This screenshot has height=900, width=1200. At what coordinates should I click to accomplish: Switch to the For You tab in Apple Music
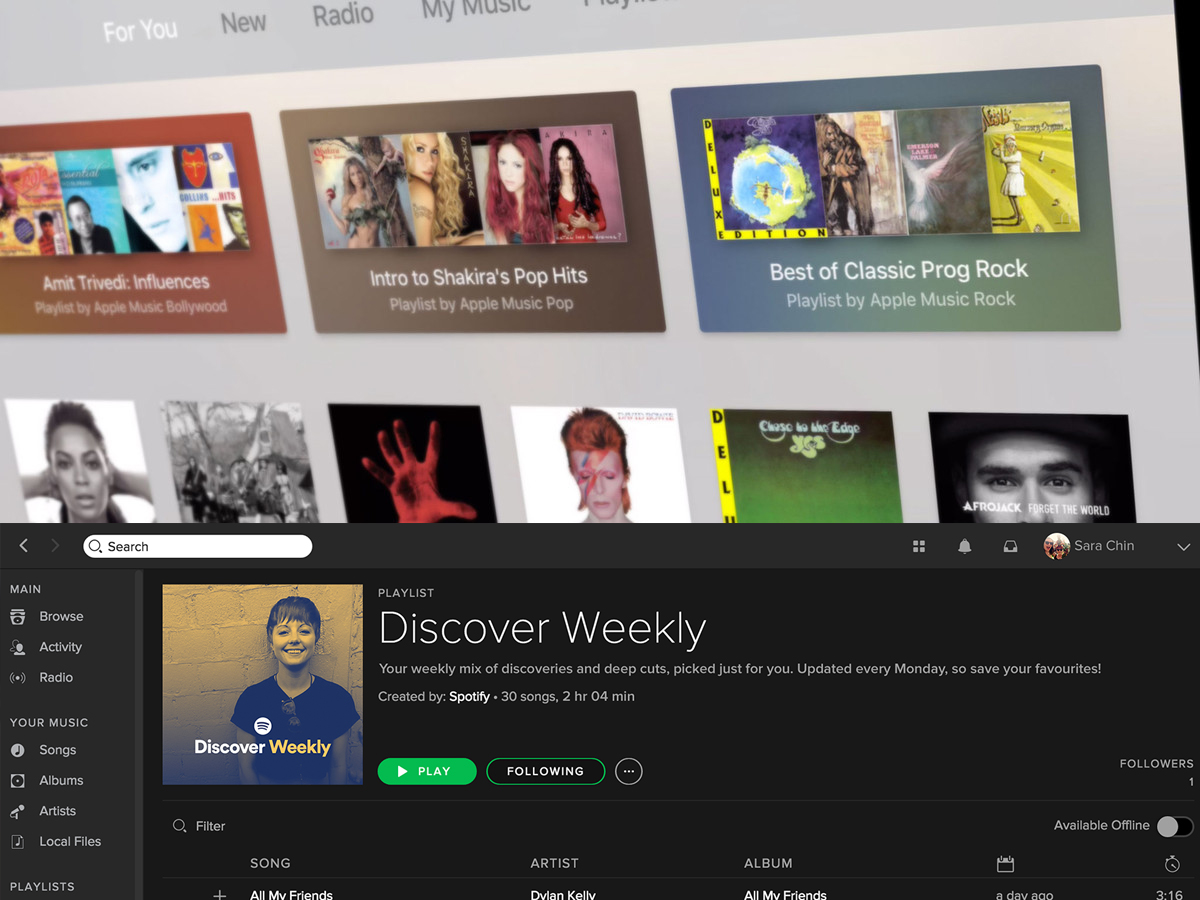[x=140, y=31]
